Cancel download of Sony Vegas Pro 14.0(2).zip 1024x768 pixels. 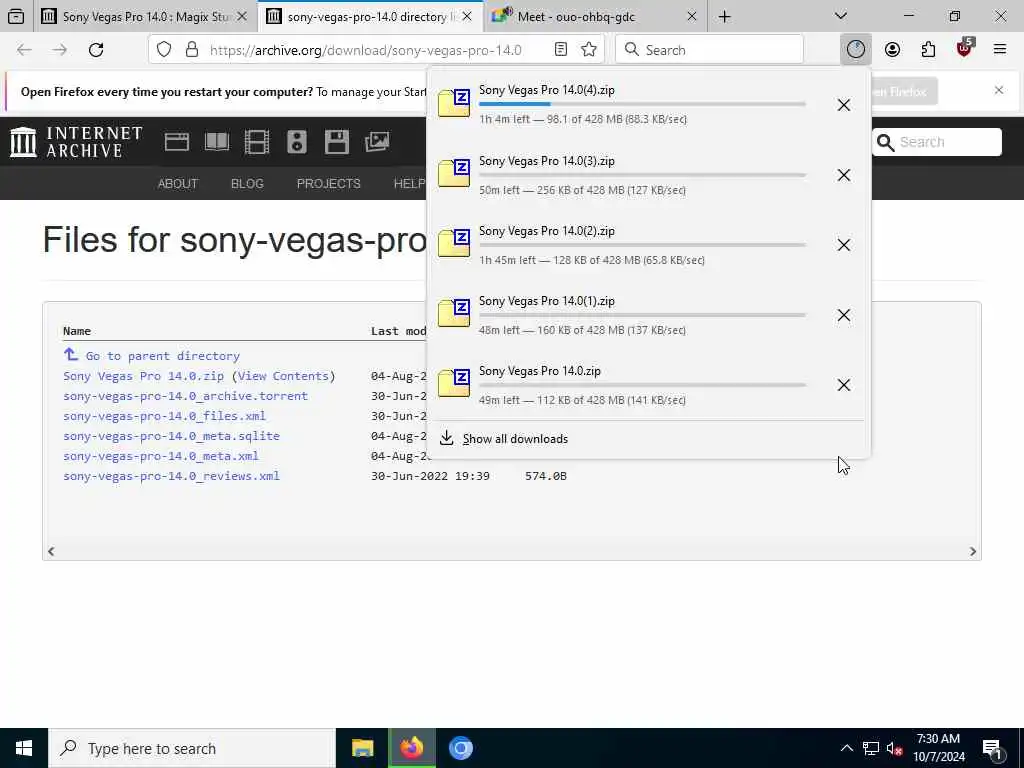pyautogui.click(x=844, y=245)
